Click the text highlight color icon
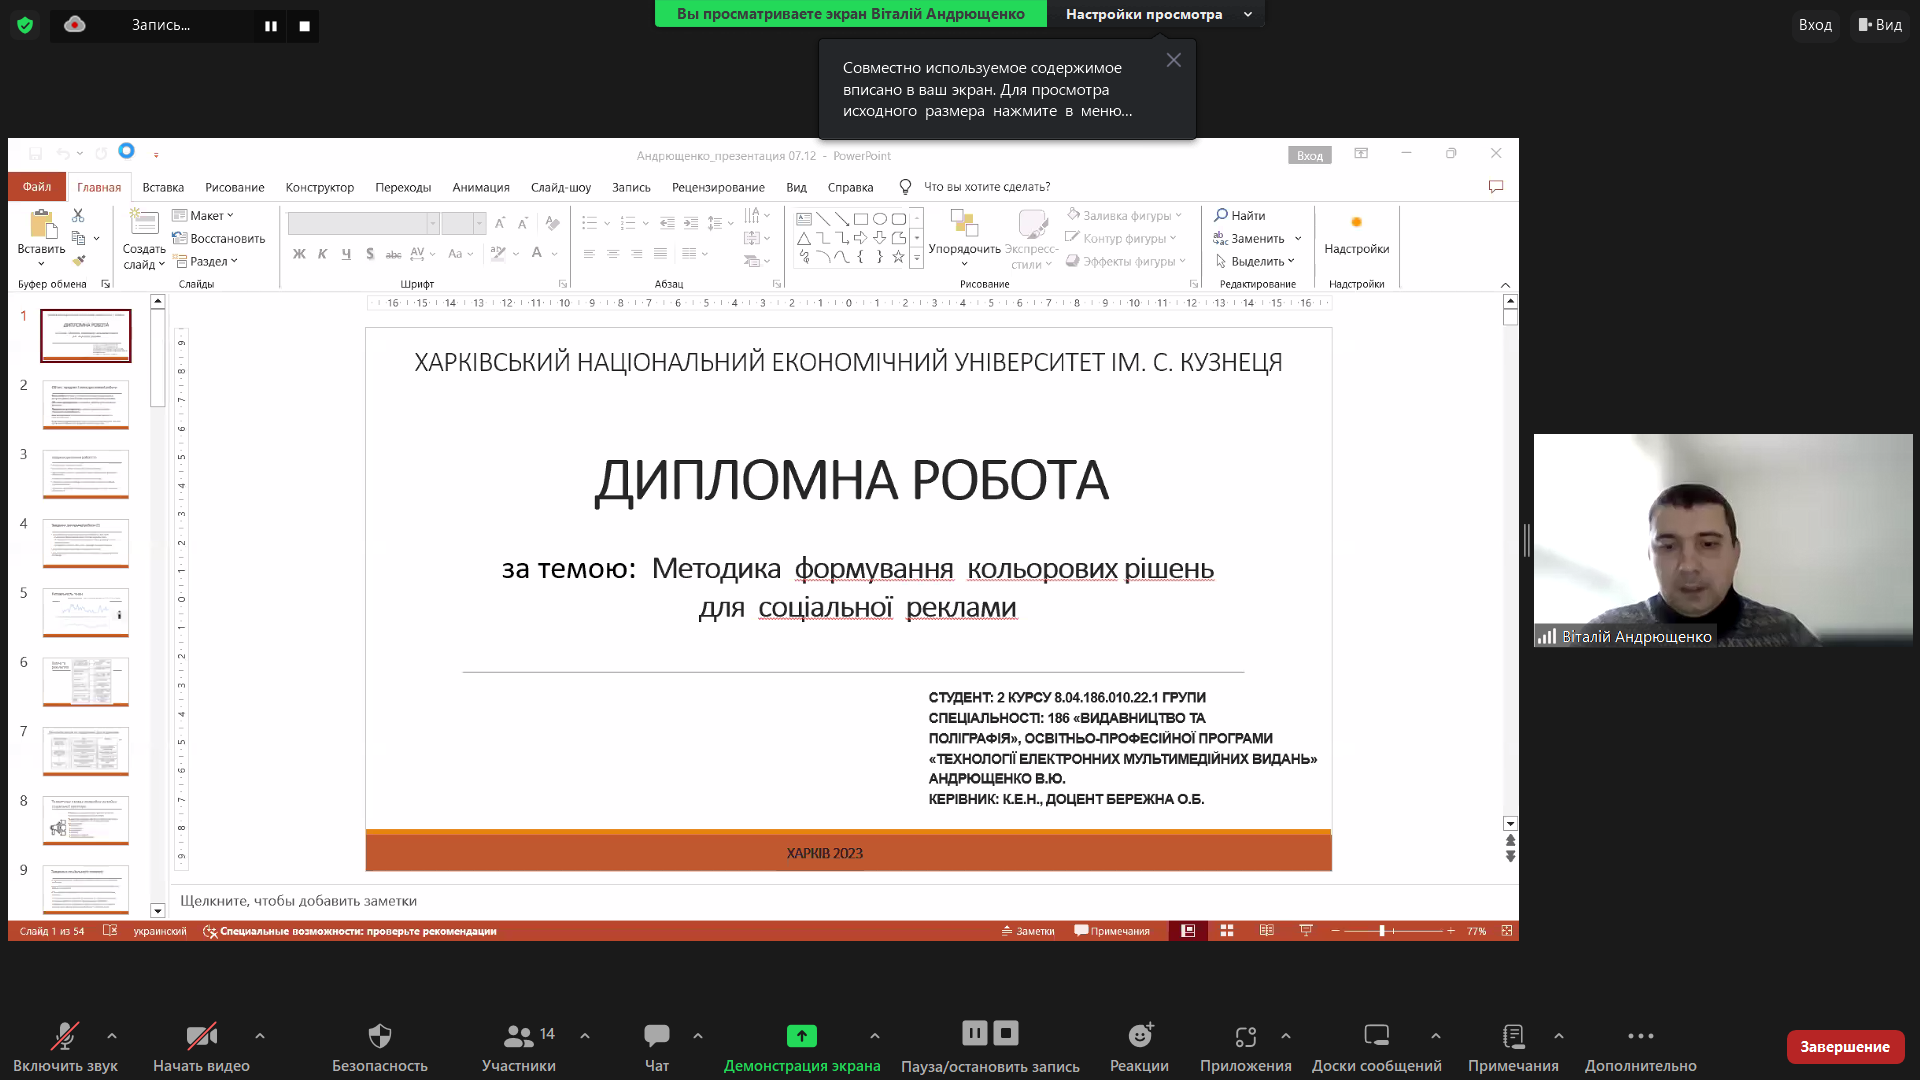The height and width of the screenshot is (1080, 1920). click(499, 253)
